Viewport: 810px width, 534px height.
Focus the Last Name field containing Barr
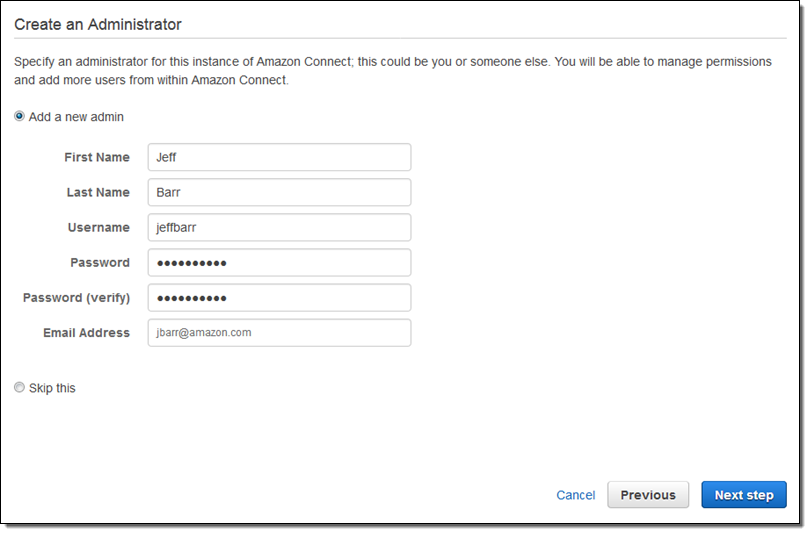tap(279, 192)
